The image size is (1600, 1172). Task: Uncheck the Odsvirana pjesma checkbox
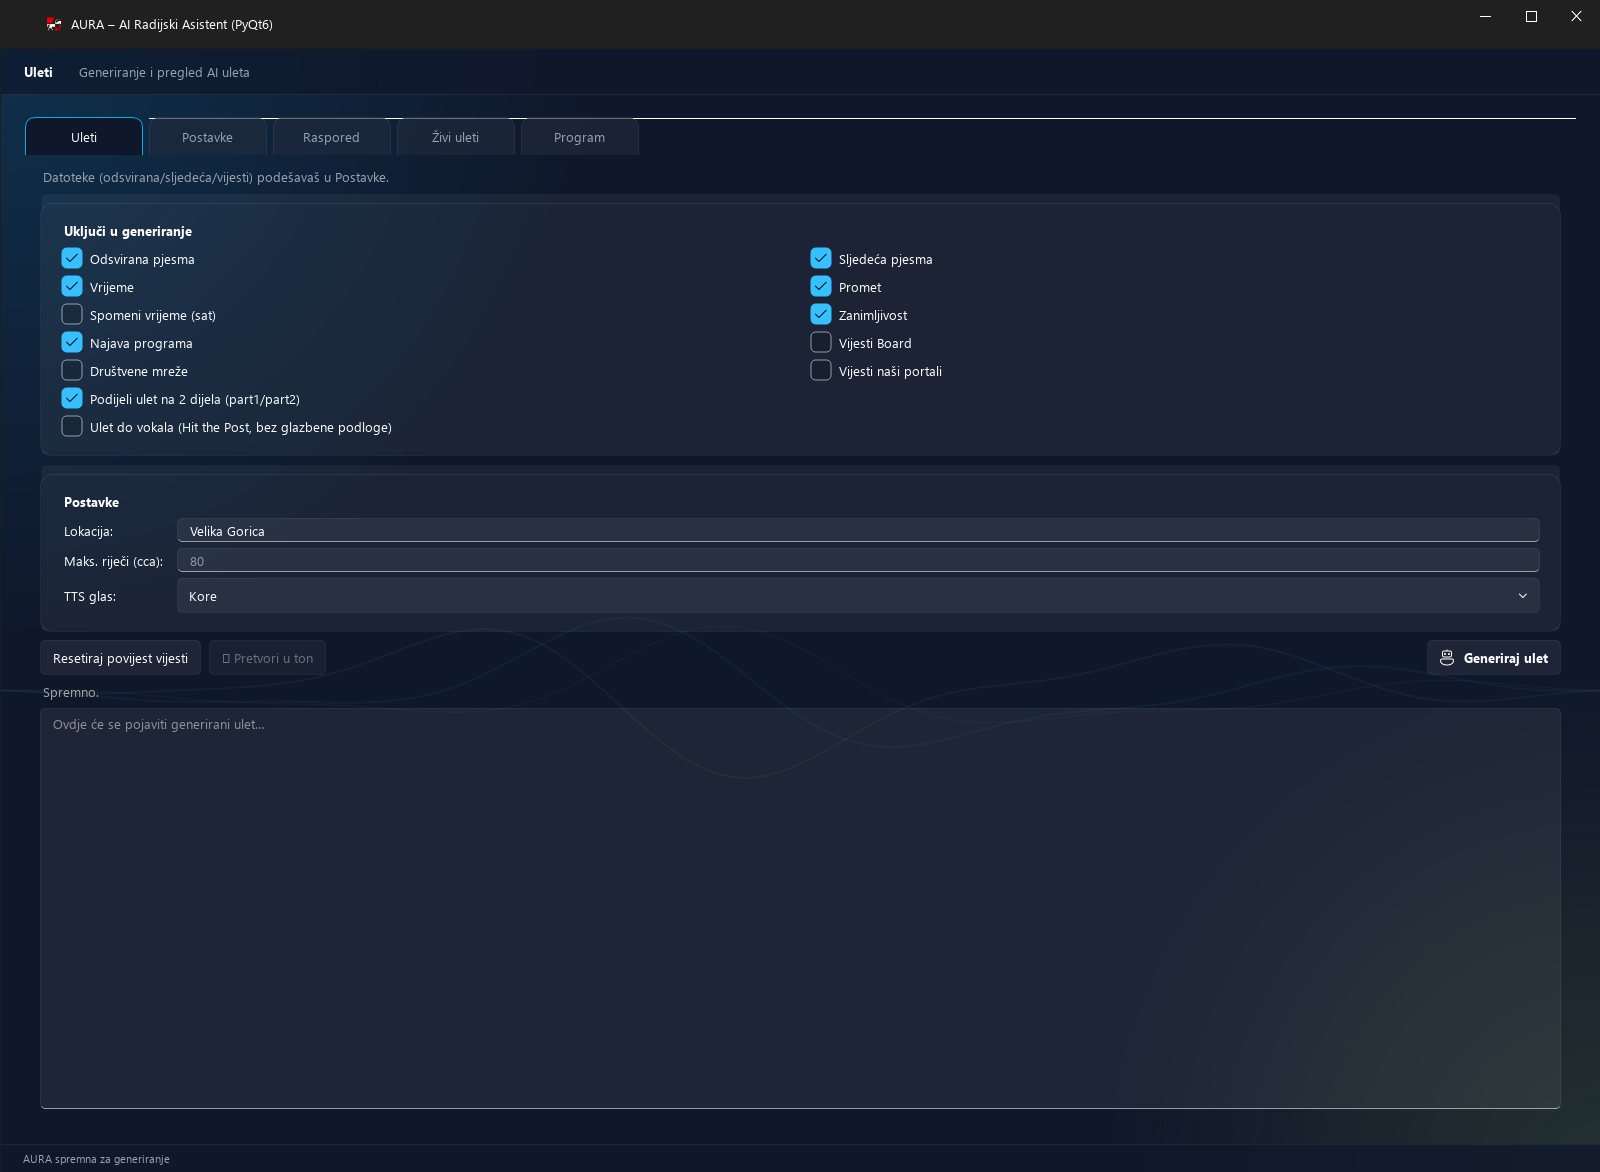[x=72, y=258]
